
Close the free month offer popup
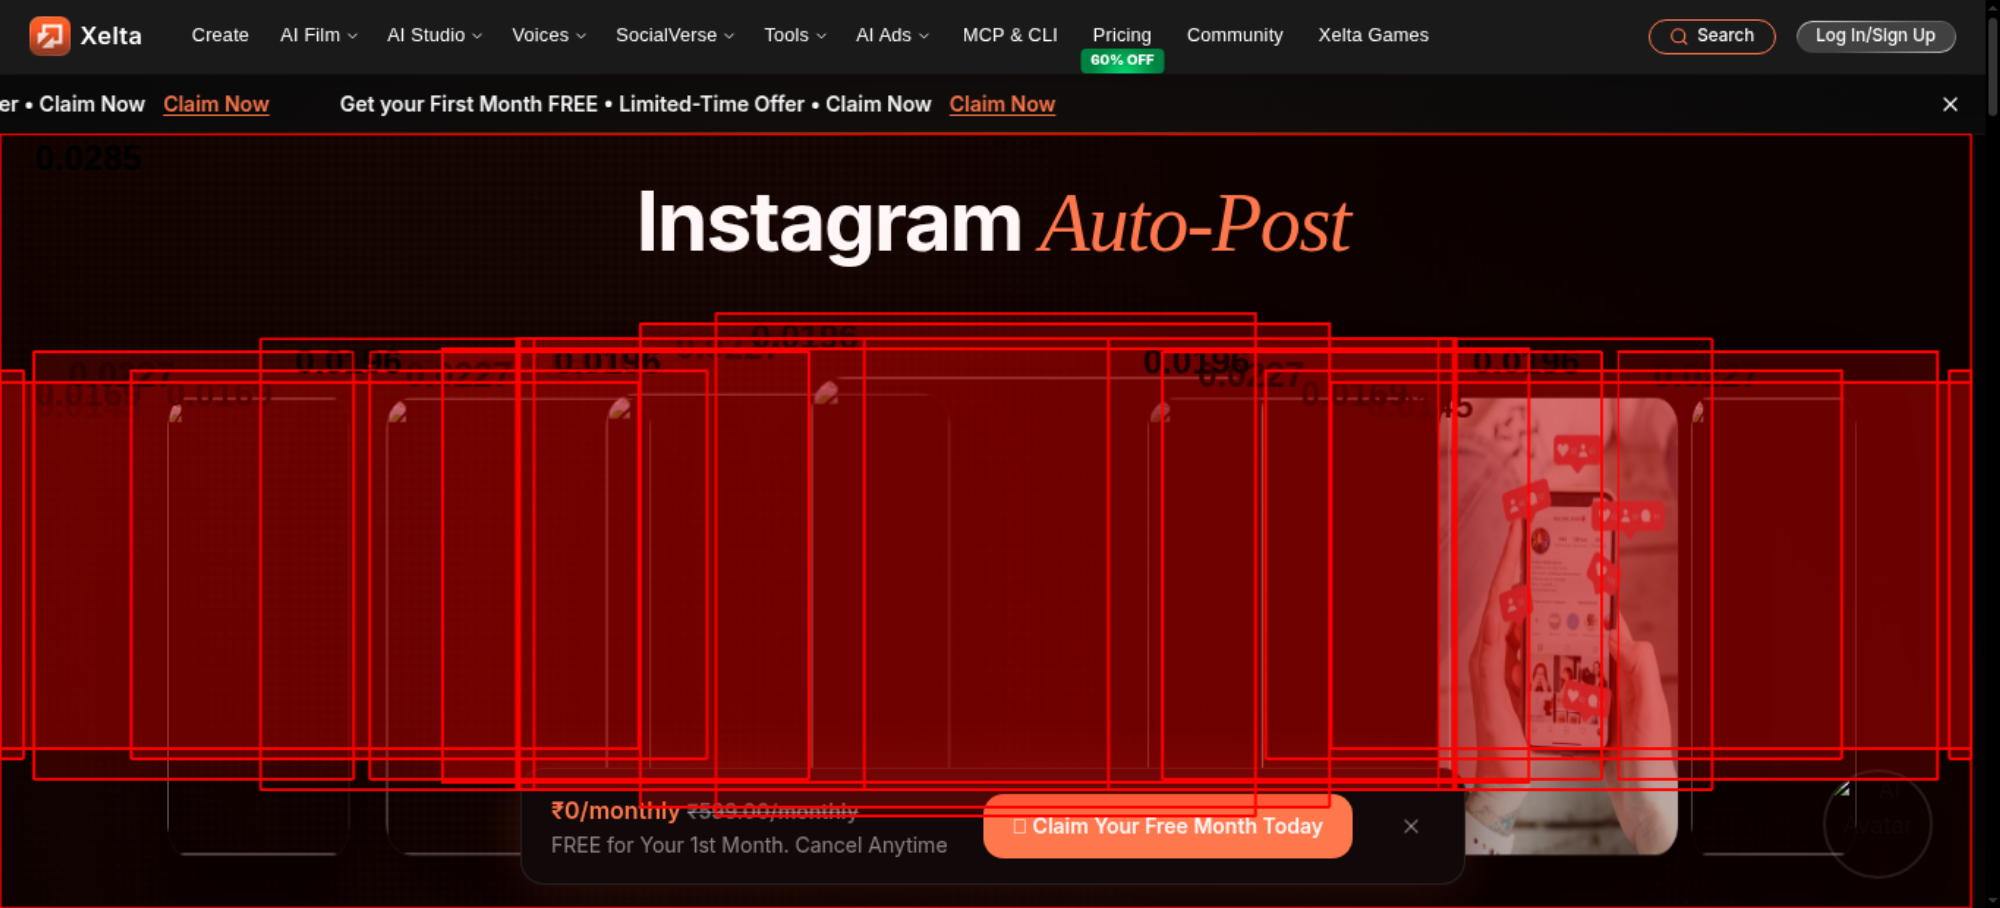pyautogui.click(x=1411, y=826)
